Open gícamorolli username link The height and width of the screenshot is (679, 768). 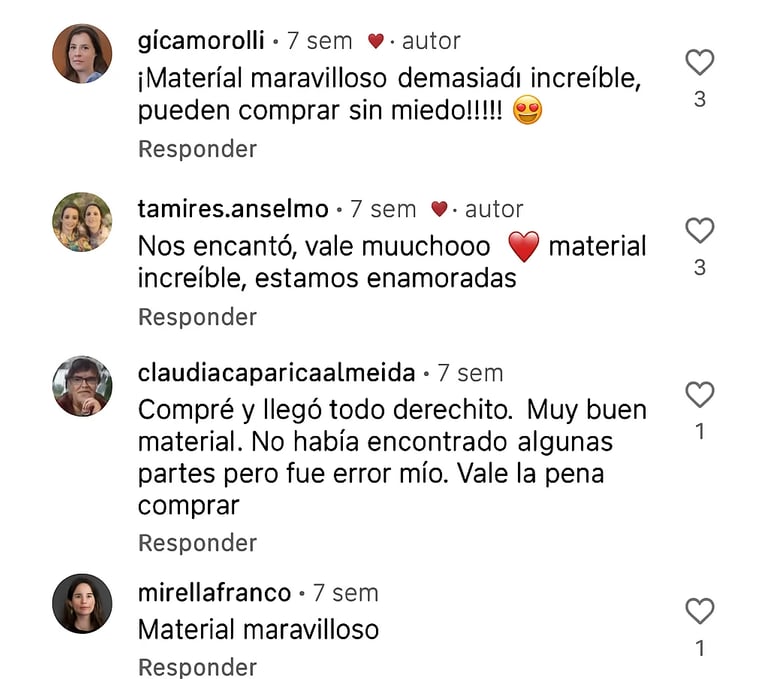[x=200, y=41]
